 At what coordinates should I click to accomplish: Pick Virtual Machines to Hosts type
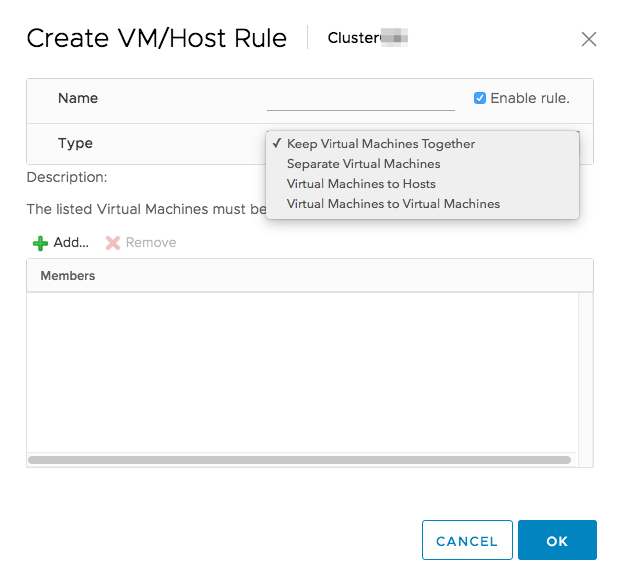[x=360, y=184]
